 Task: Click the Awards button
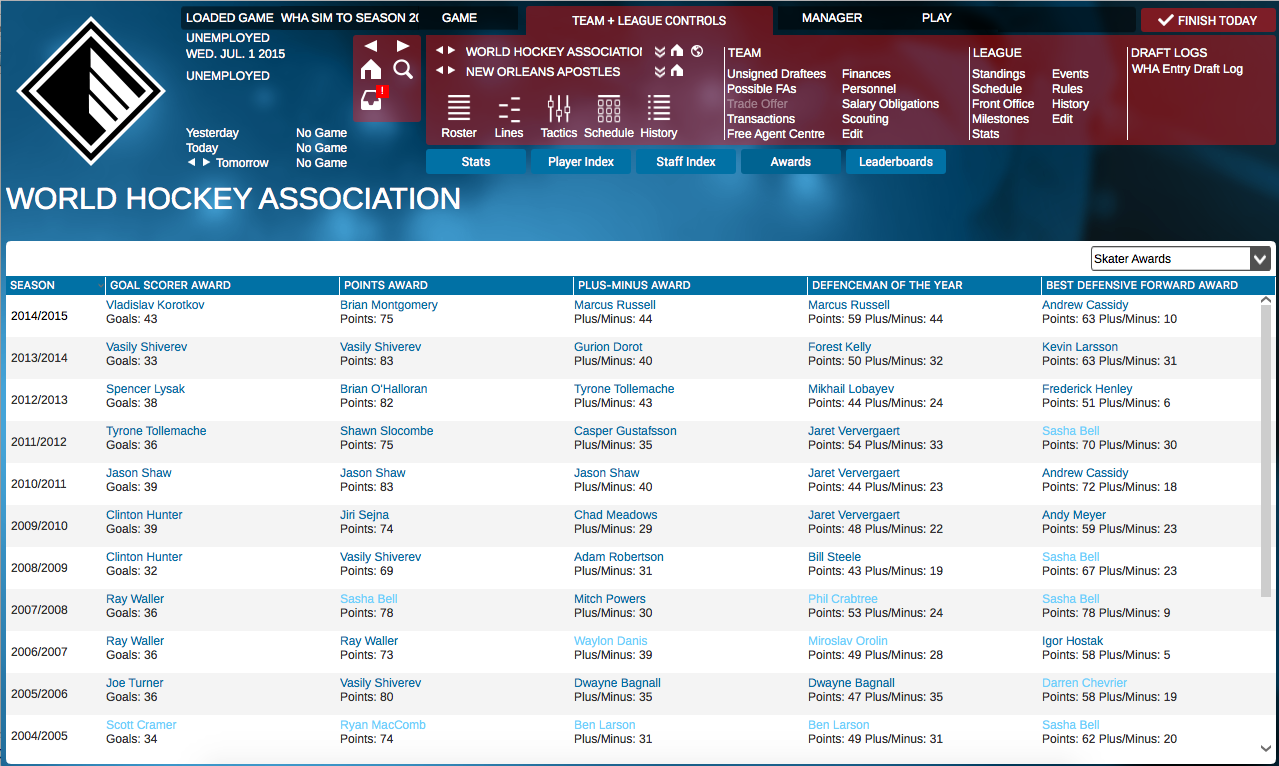791,162
